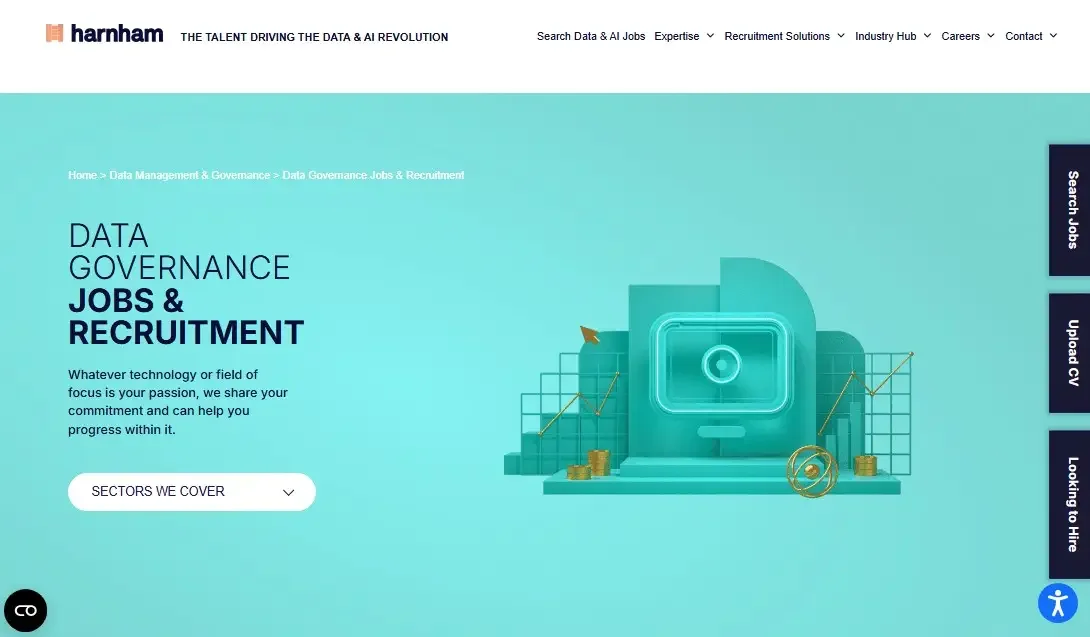Open the Upload CV side tab
The width and height of the screenshot is (1090, 637).
[x=1069, y=353]
